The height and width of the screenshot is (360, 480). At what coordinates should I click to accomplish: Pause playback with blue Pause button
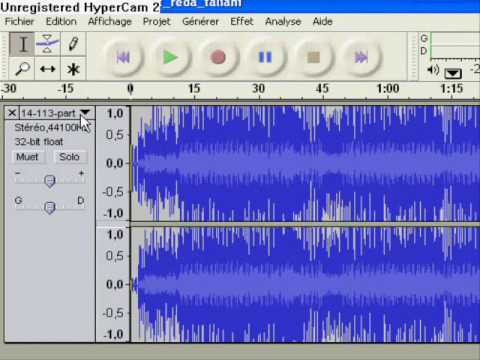(x=265, y=57)
